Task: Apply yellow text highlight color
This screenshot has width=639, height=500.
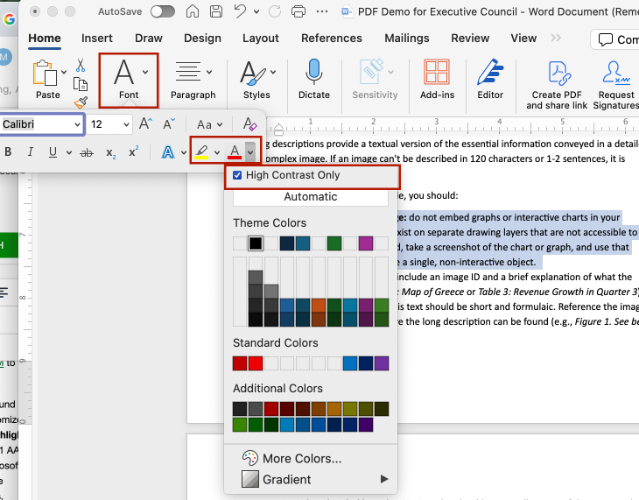Action: (x=201, y=152)
